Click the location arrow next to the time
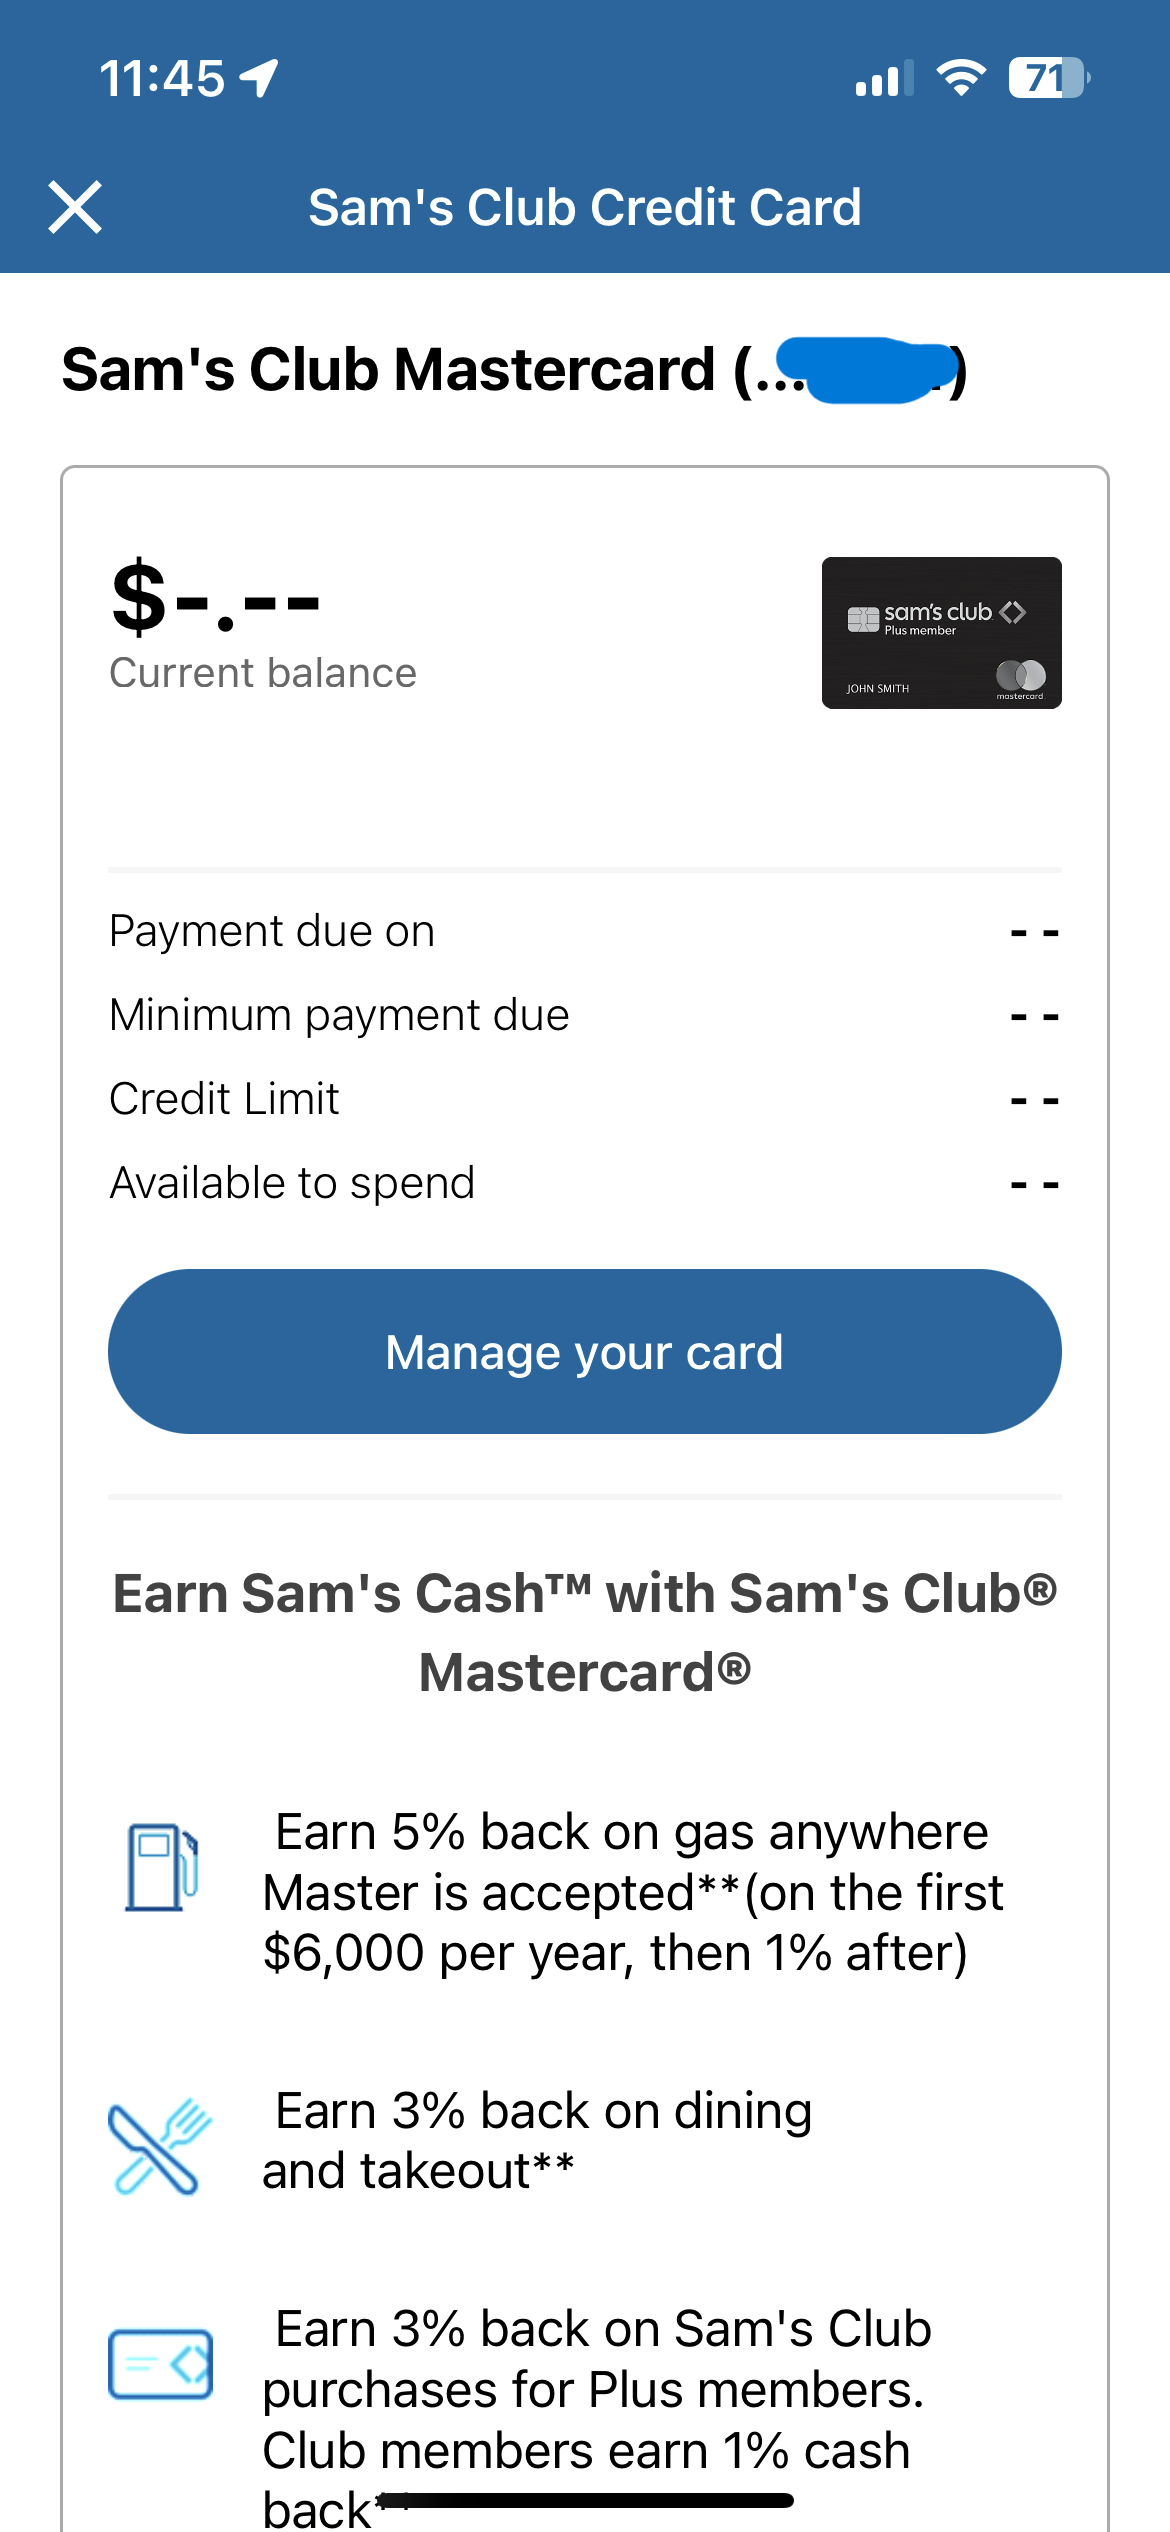This screenshot has height=2532, width=1170. pos(258,77)
